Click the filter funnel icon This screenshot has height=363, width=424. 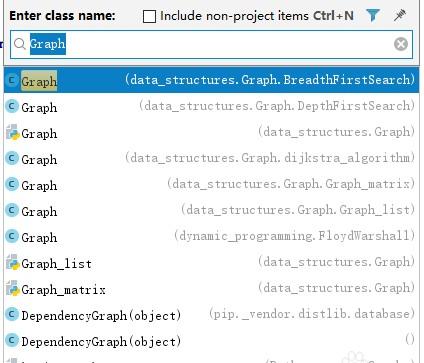373,15
